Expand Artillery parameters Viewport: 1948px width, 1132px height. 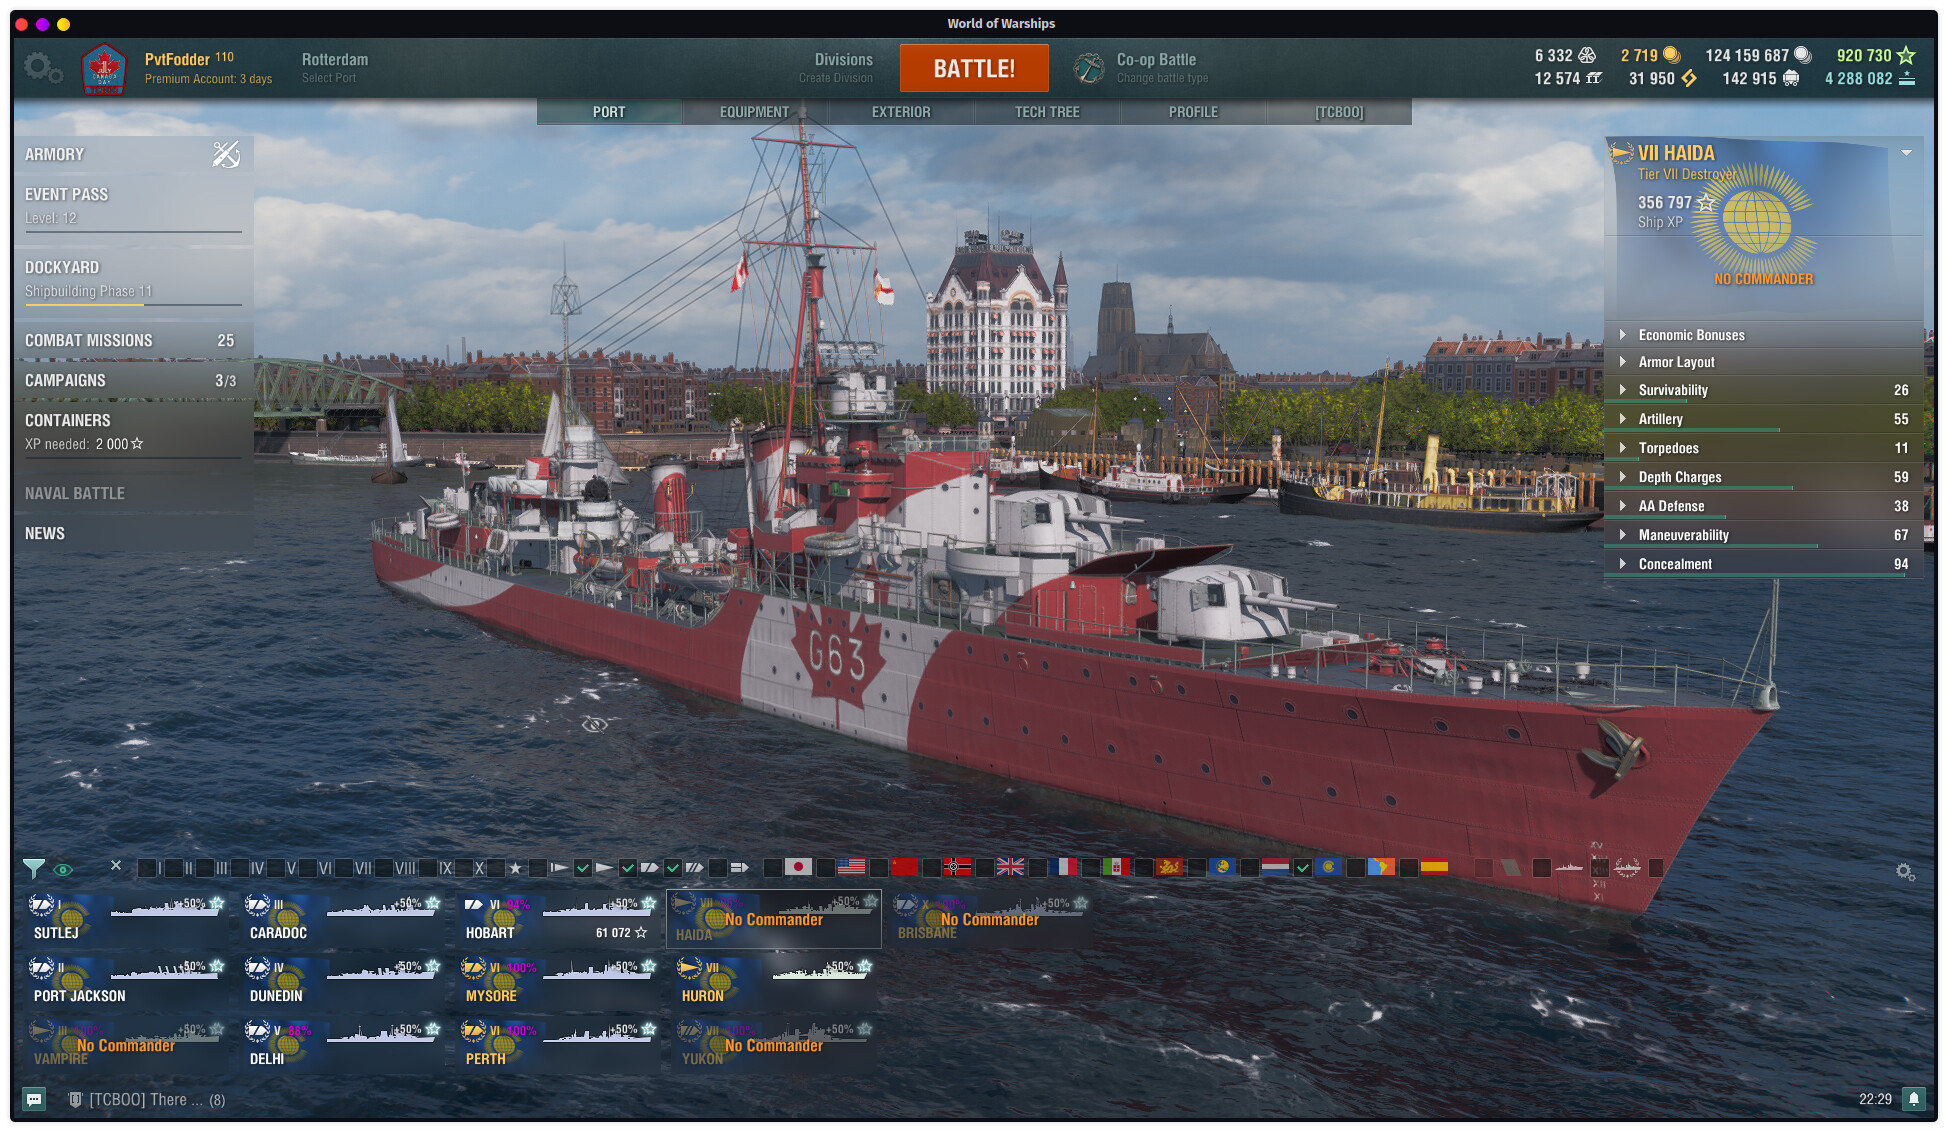point(1764,419)
